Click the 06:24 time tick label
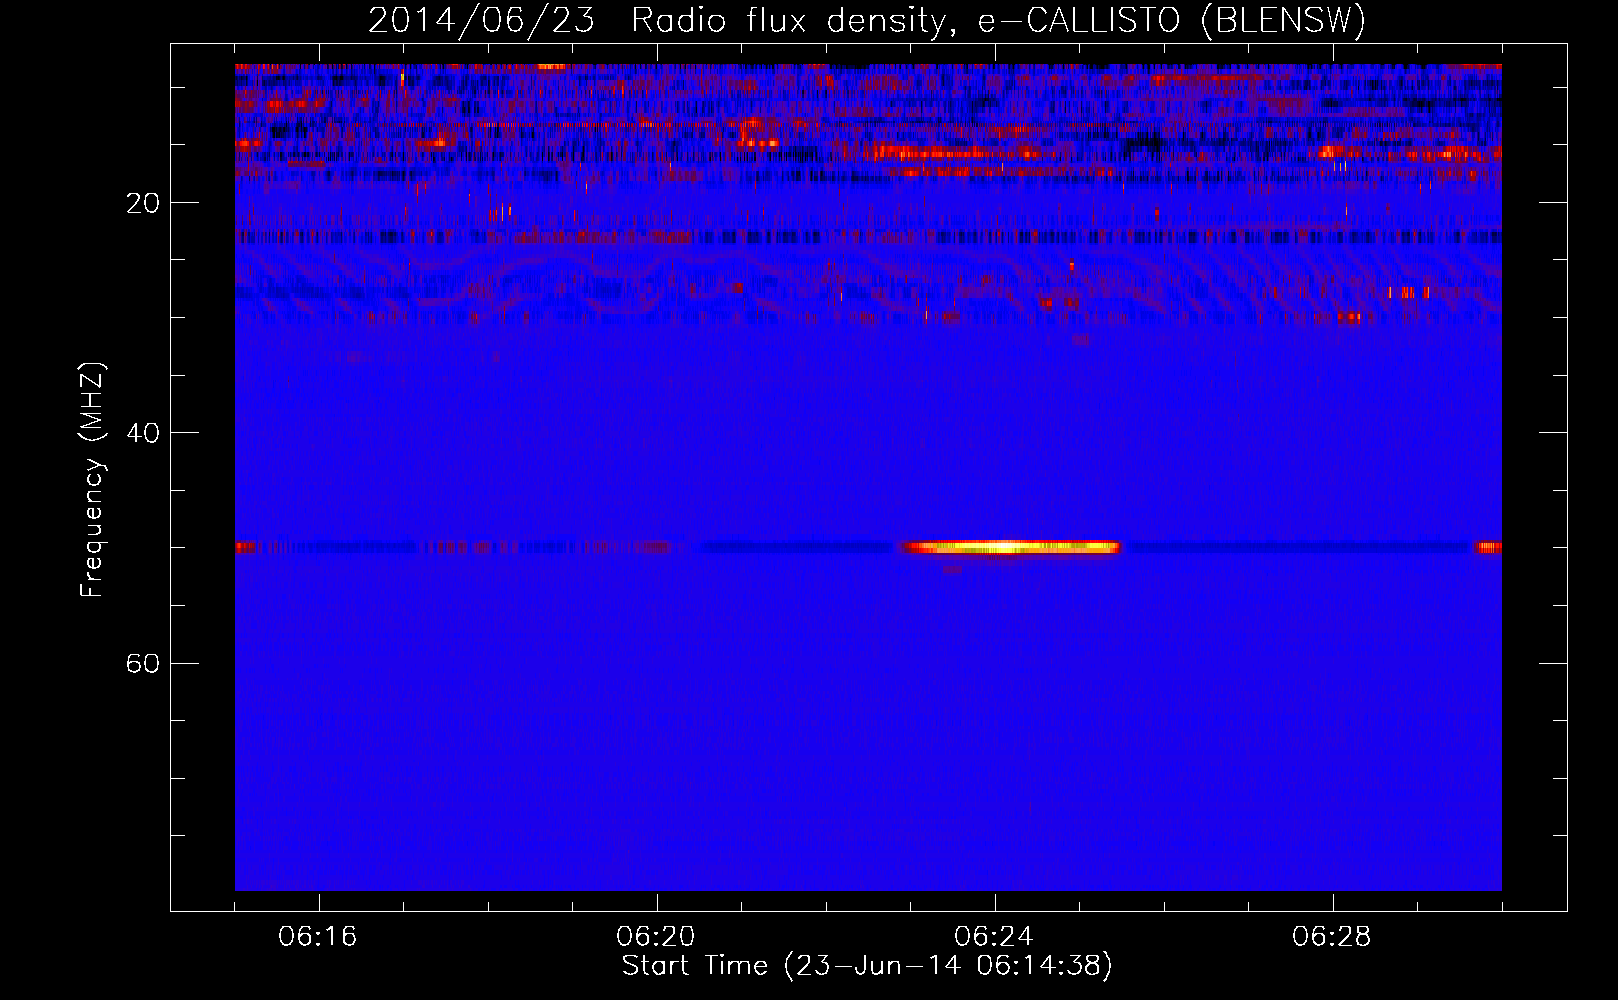Image resolution: width=1618 pixels, height=1000 pixels. point(994,936)
